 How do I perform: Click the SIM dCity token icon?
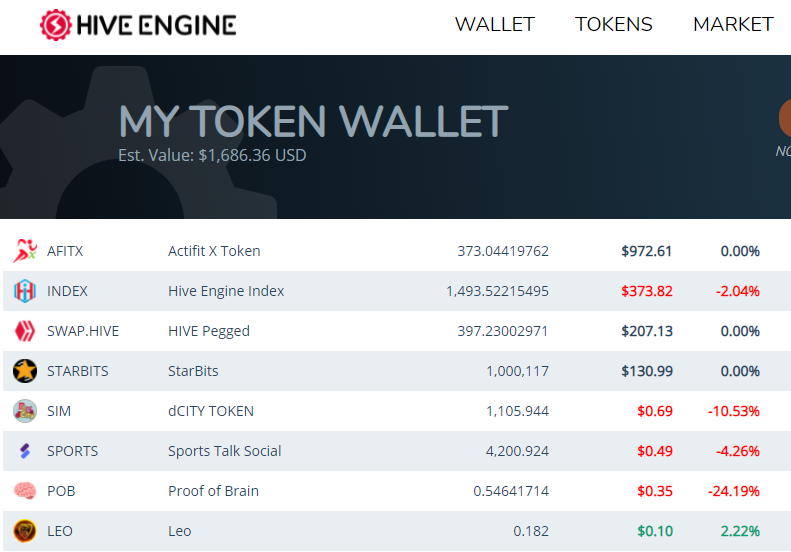pyautogui.click(x=25, y=411)
